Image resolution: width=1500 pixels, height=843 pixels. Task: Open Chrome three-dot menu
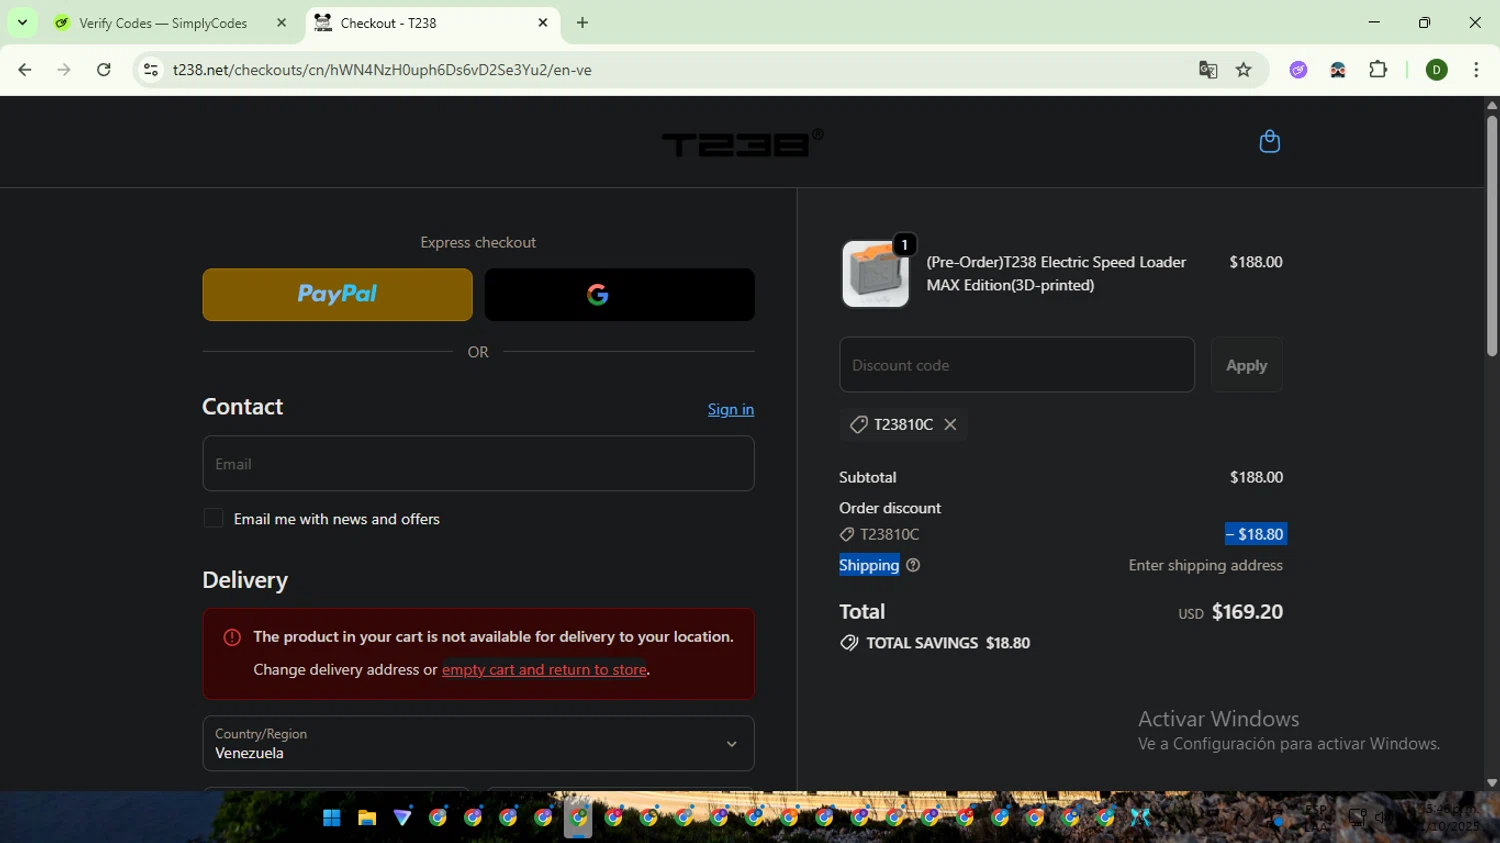click(1476, 70)
